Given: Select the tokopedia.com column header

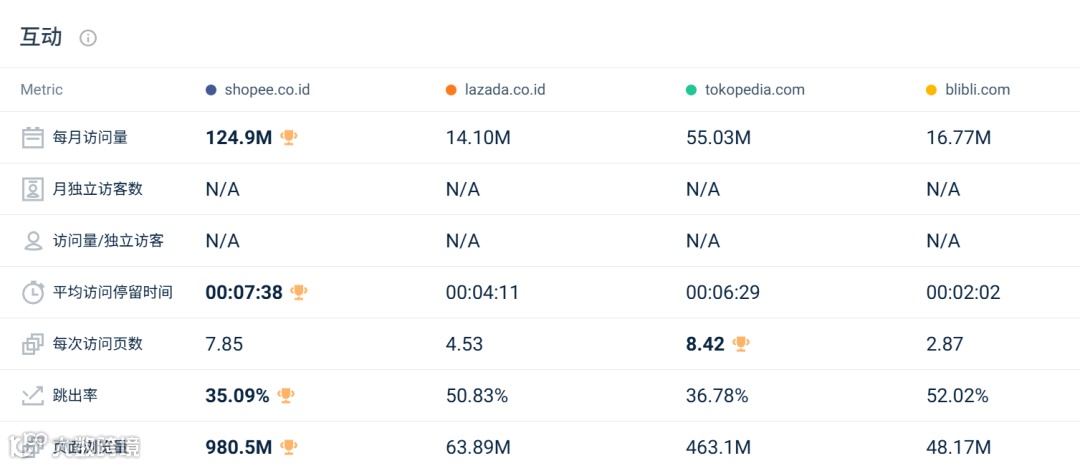Looking at the screenshot, I should [754, 90].
